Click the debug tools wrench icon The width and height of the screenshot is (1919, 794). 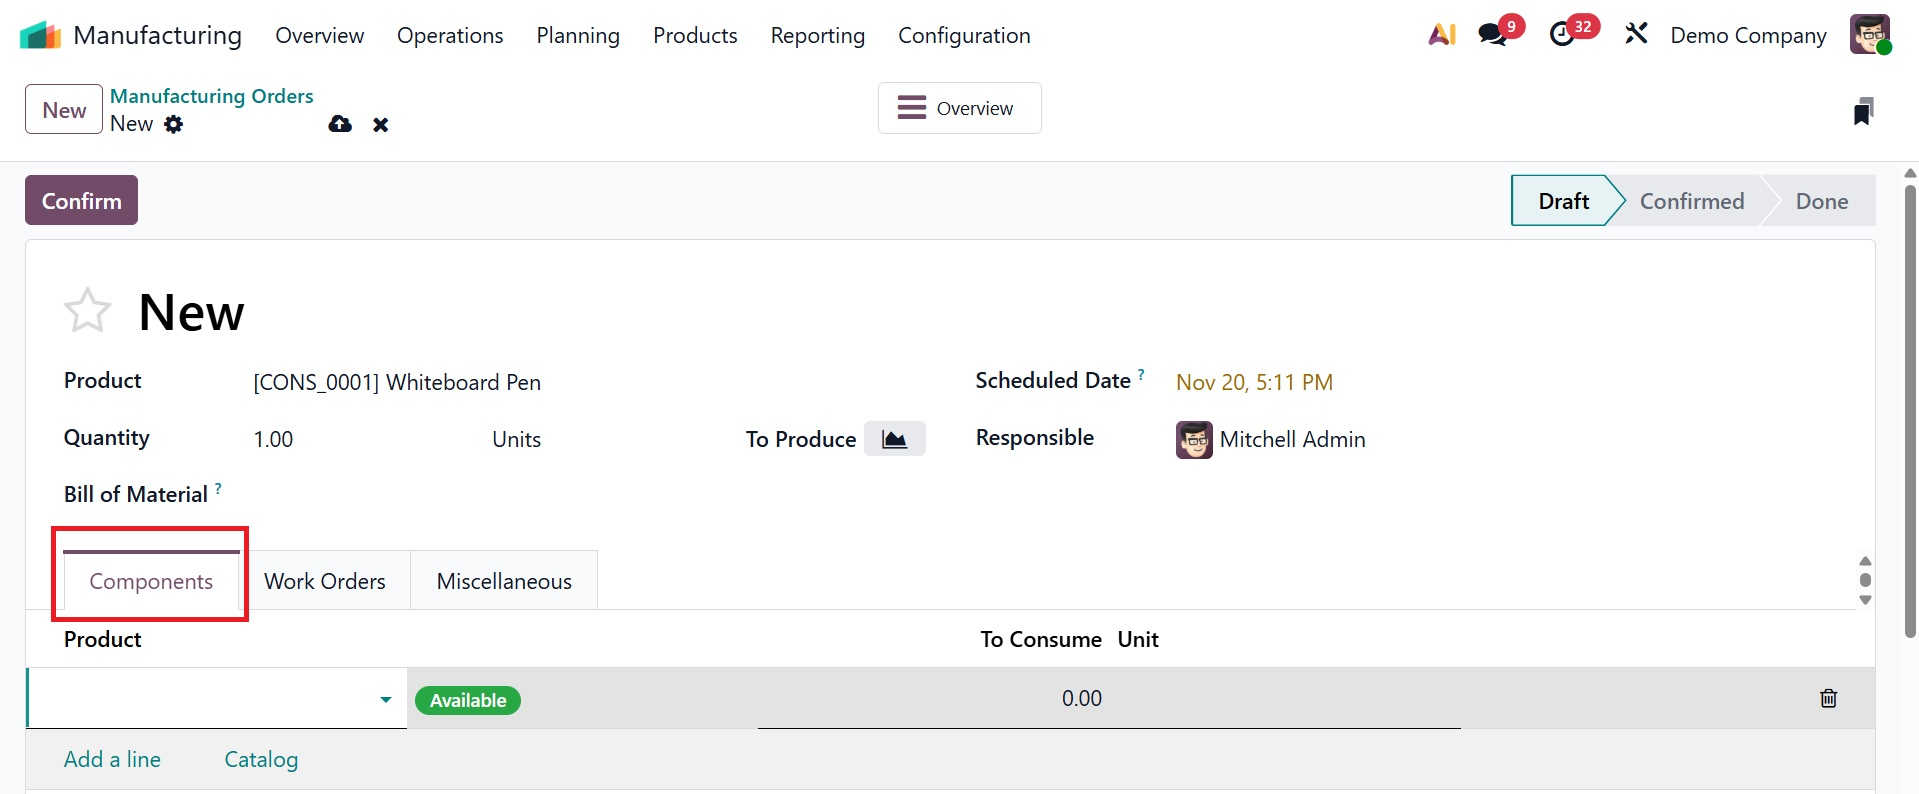pos(1636,35)
